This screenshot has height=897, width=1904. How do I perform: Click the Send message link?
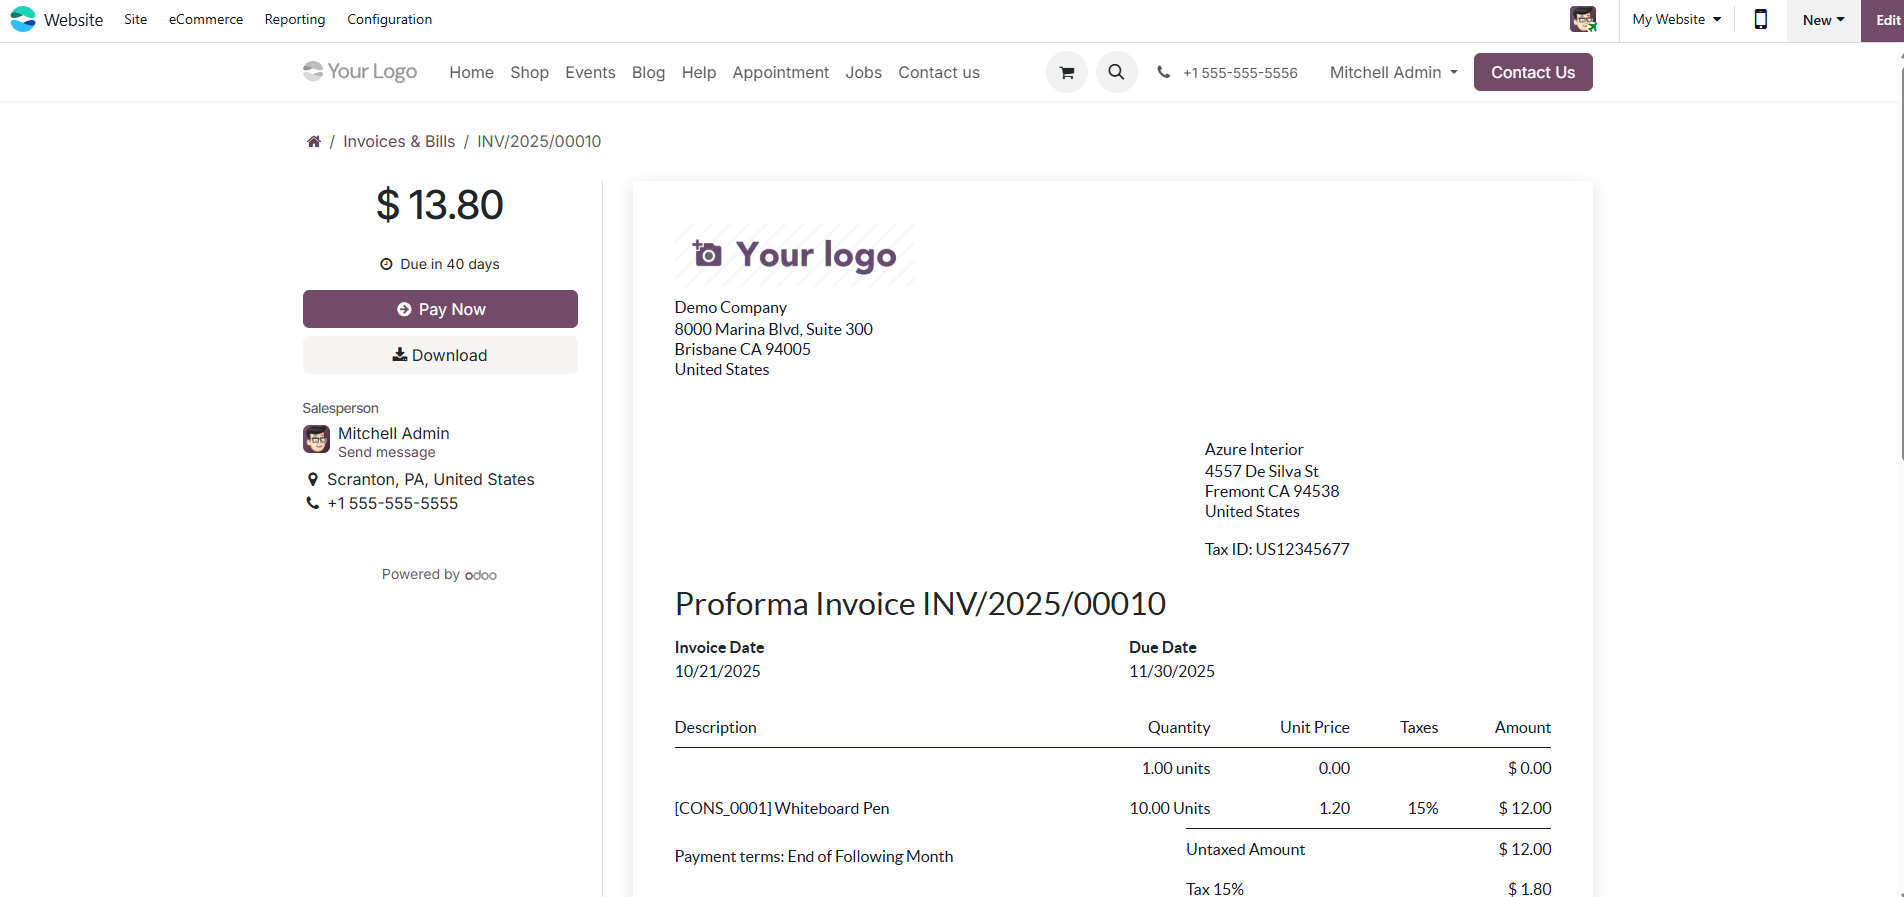click(387, 453)
